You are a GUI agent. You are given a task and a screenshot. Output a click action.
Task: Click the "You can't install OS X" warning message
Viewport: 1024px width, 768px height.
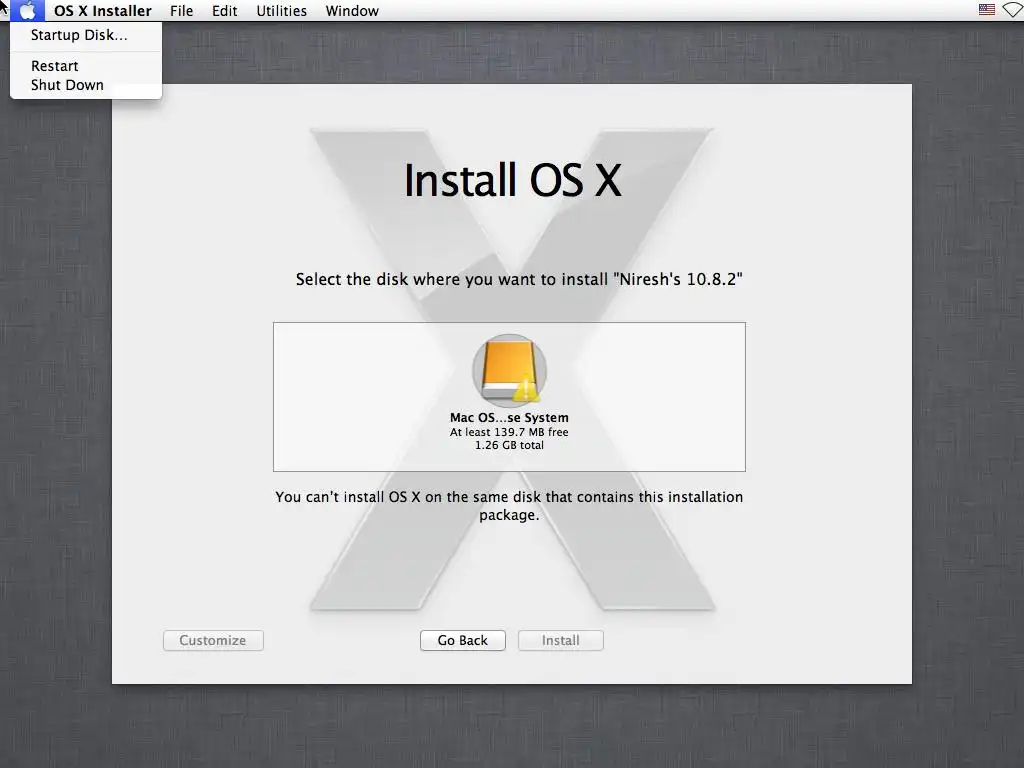[x=509, y=505]
